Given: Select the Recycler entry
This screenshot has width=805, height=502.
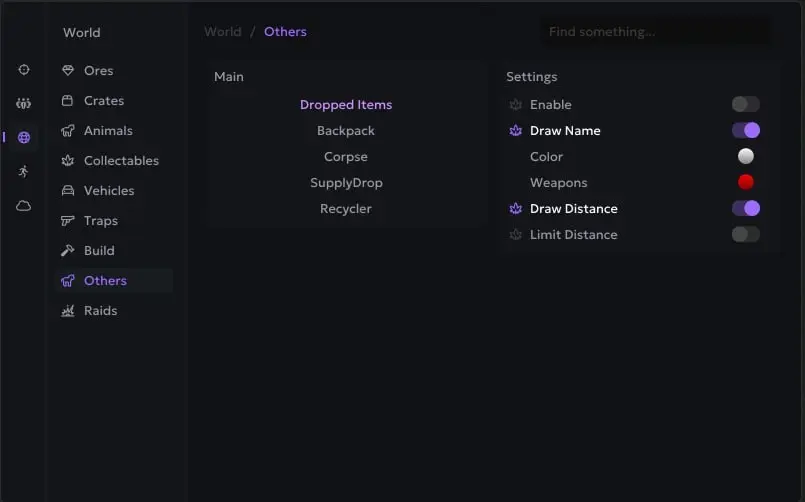Looking at the screenshot, I should pyautogui.click(x=346, y=209).
